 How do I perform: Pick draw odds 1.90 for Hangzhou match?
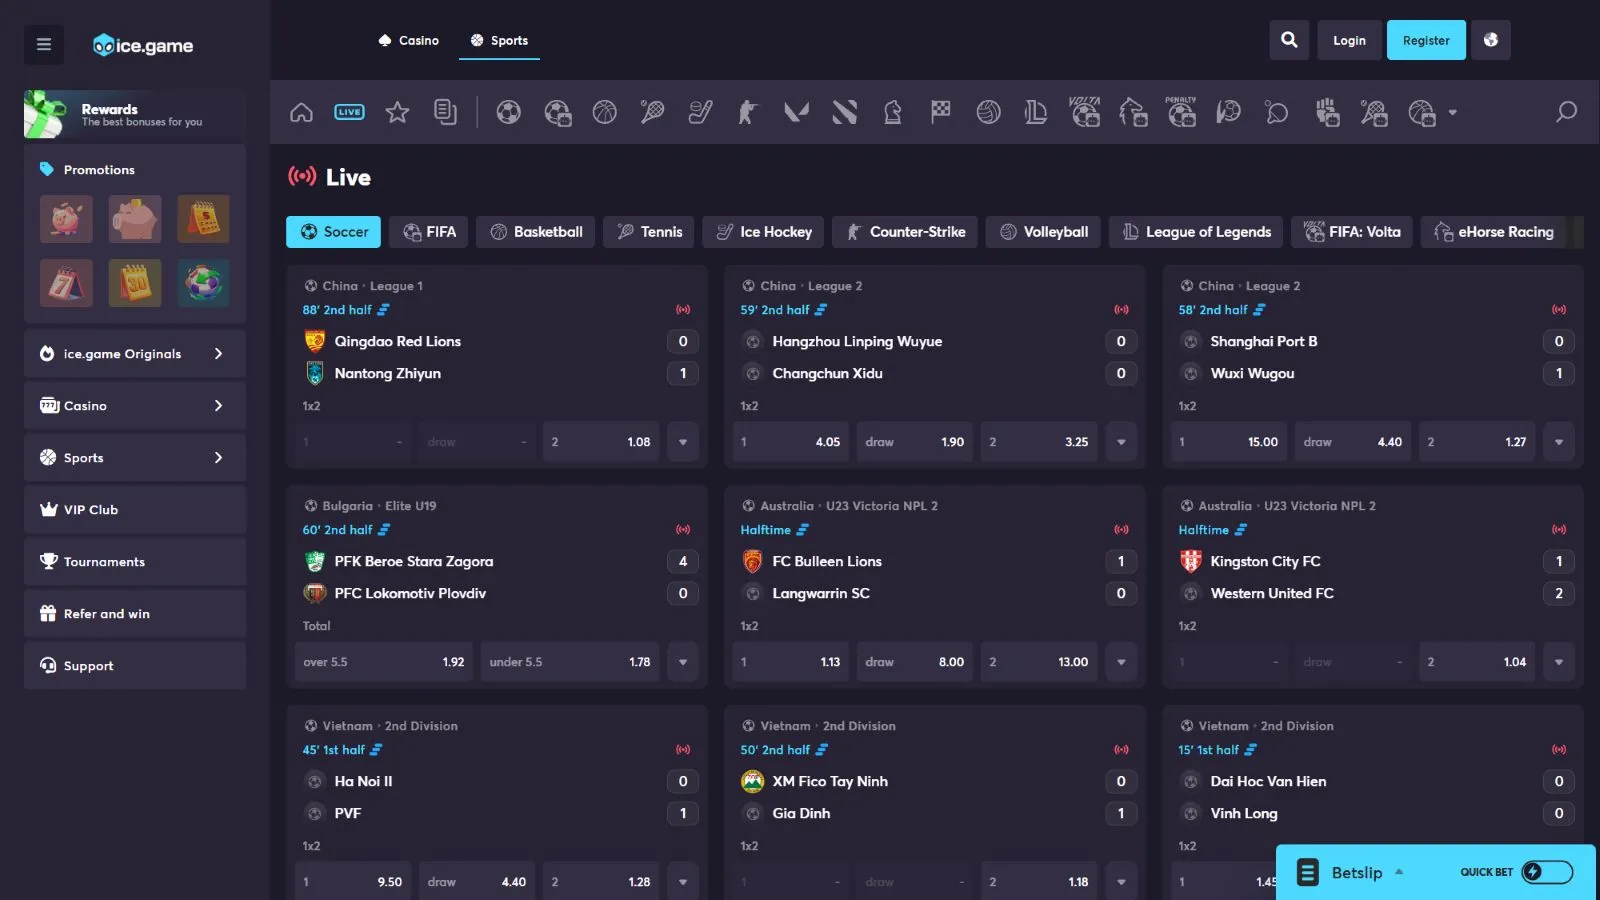[x=914, y=442]
